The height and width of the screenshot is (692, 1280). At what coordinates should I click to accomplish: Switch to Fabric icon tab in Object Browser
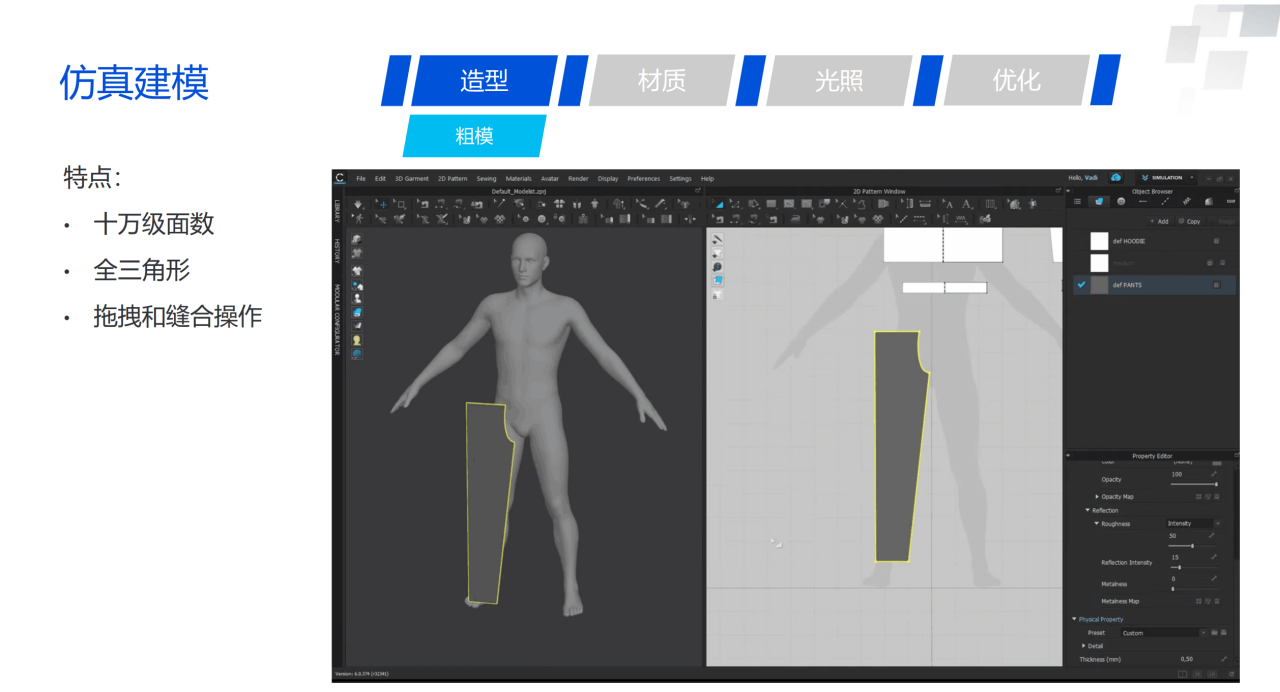pos(1099,201)
